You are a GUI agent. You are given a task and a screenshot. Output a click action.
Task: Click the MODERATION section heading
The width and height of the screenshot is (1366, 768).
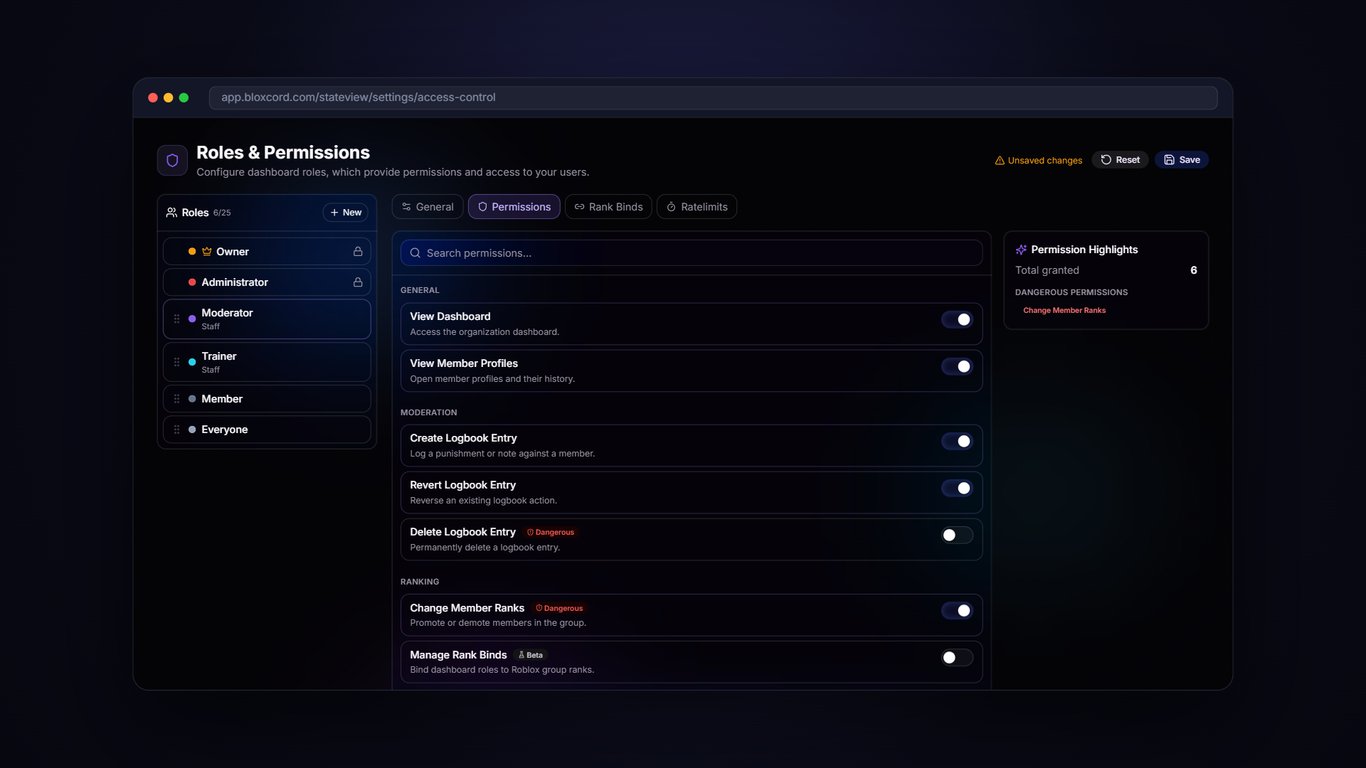pyautogui.click(x=429, y=412)
